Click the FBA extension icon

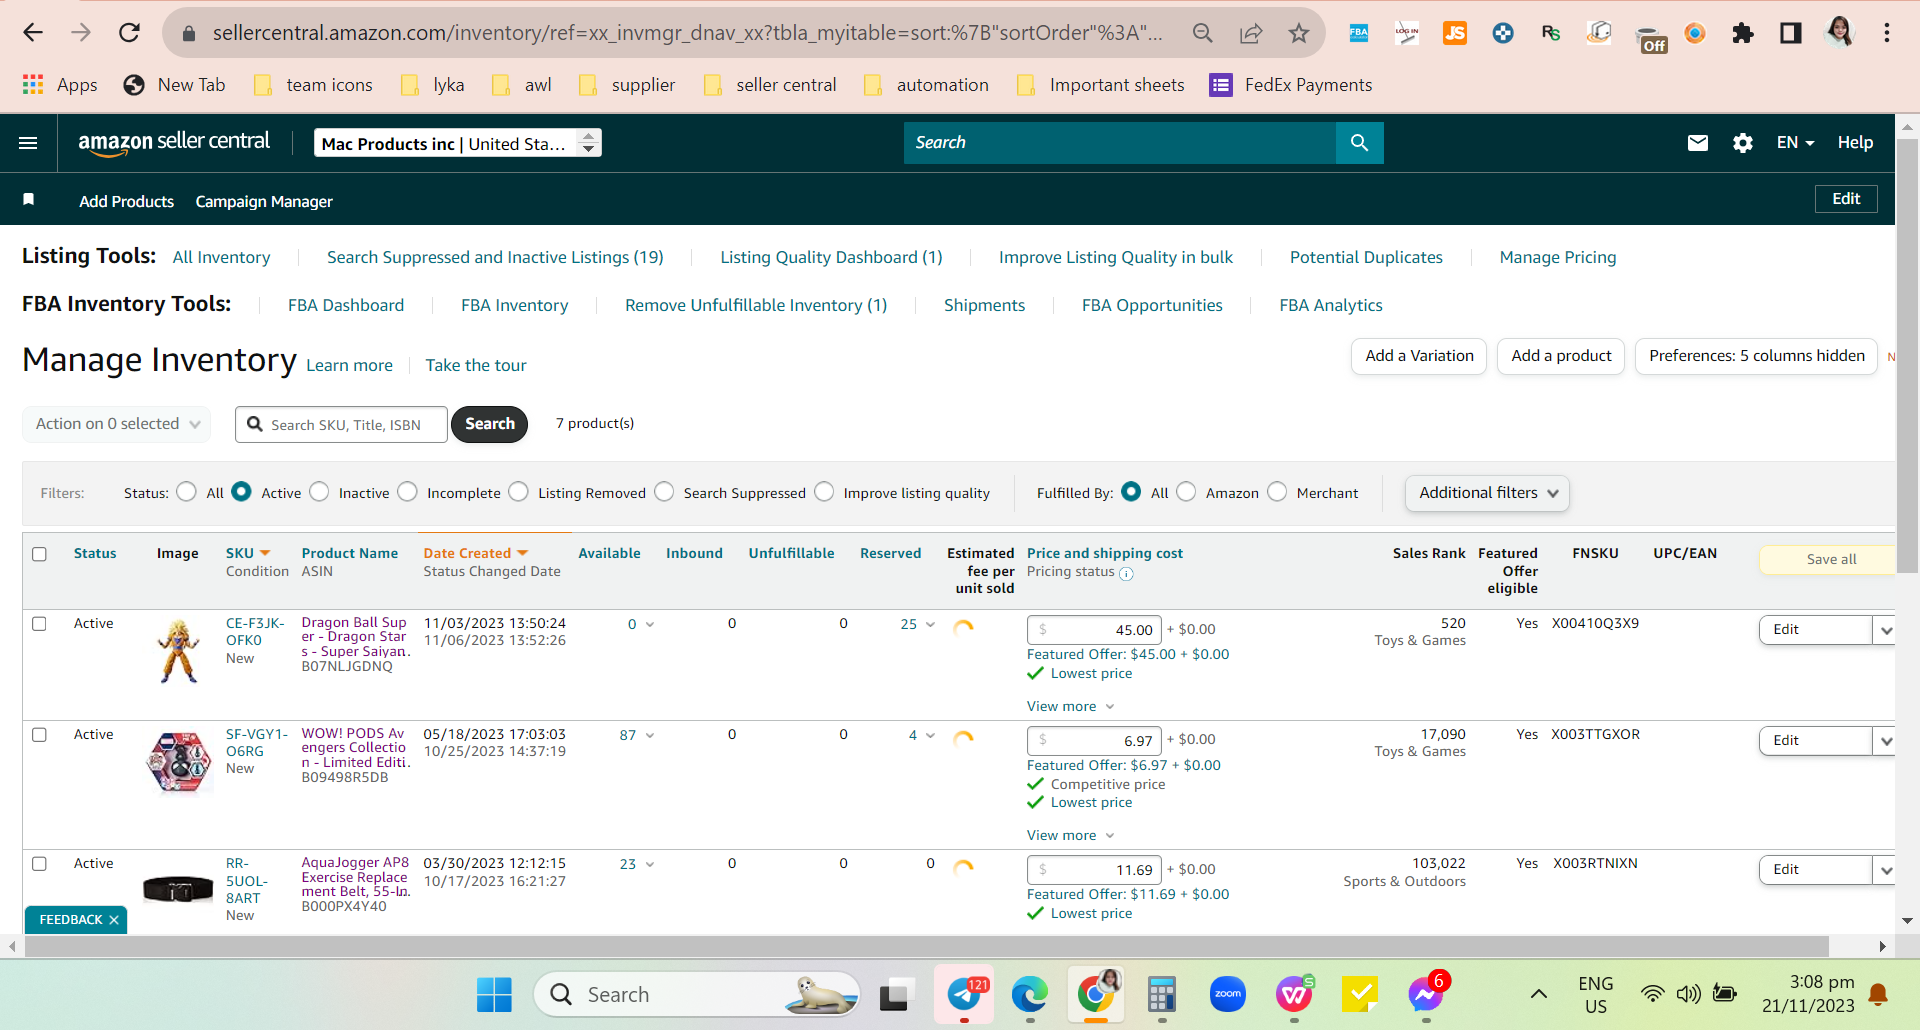point(1359,33)
